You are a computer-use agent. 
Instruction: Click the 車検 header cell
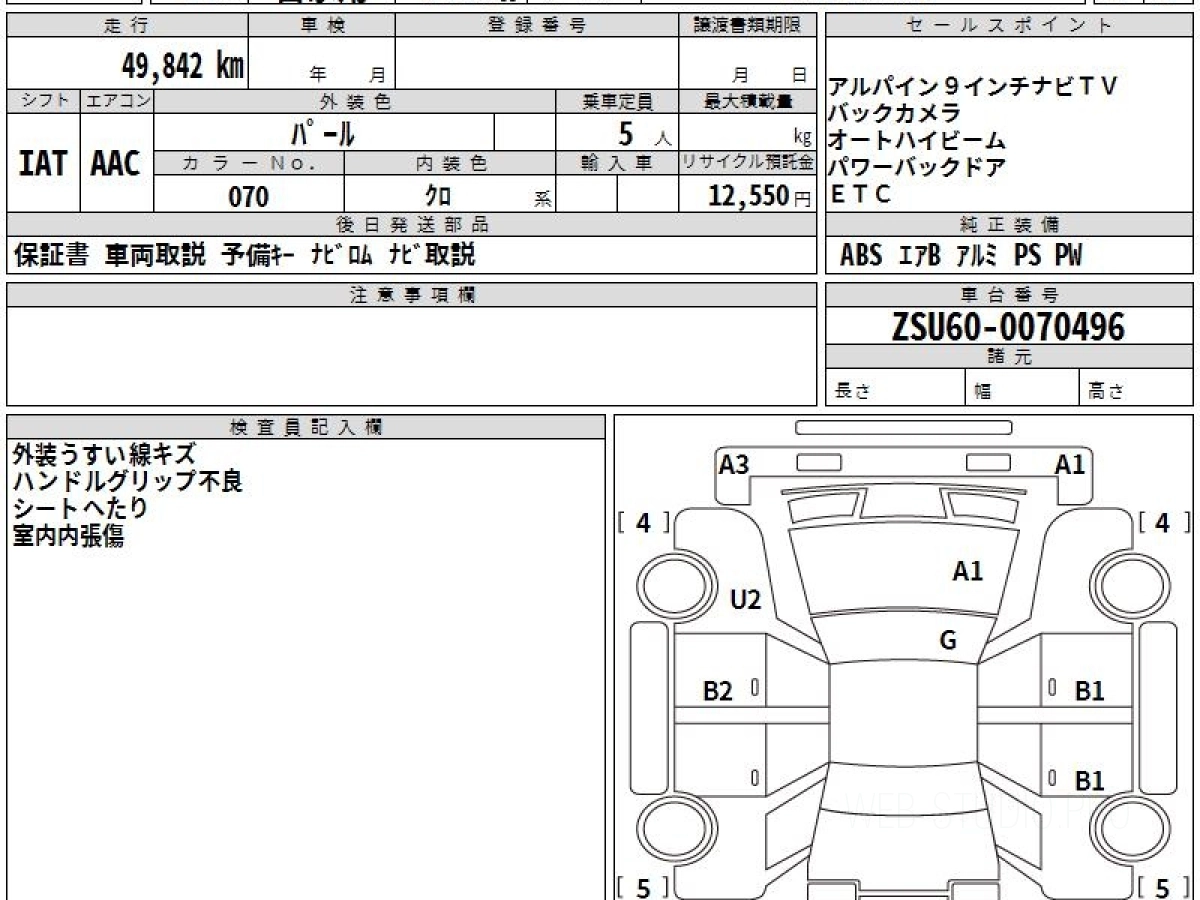coord(322,26)
